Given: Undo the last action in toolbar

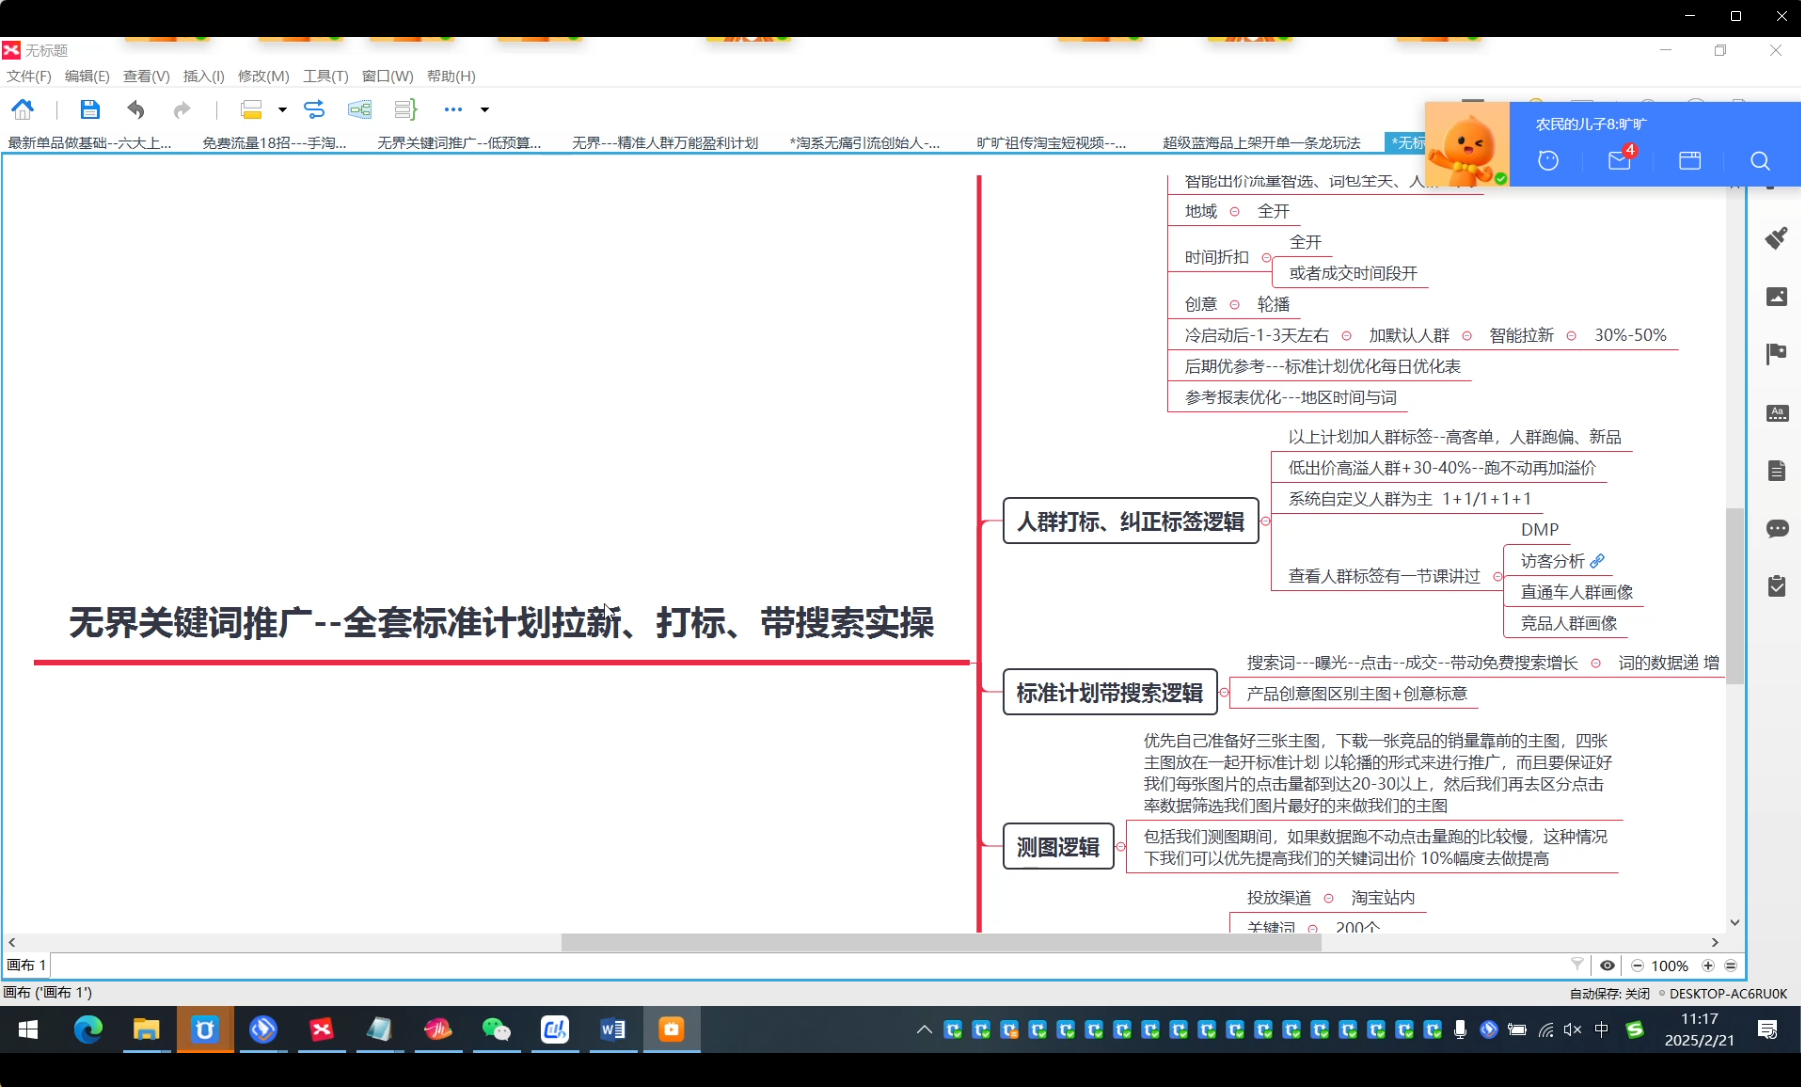Looking at the screenshot, I should (136, 109).
